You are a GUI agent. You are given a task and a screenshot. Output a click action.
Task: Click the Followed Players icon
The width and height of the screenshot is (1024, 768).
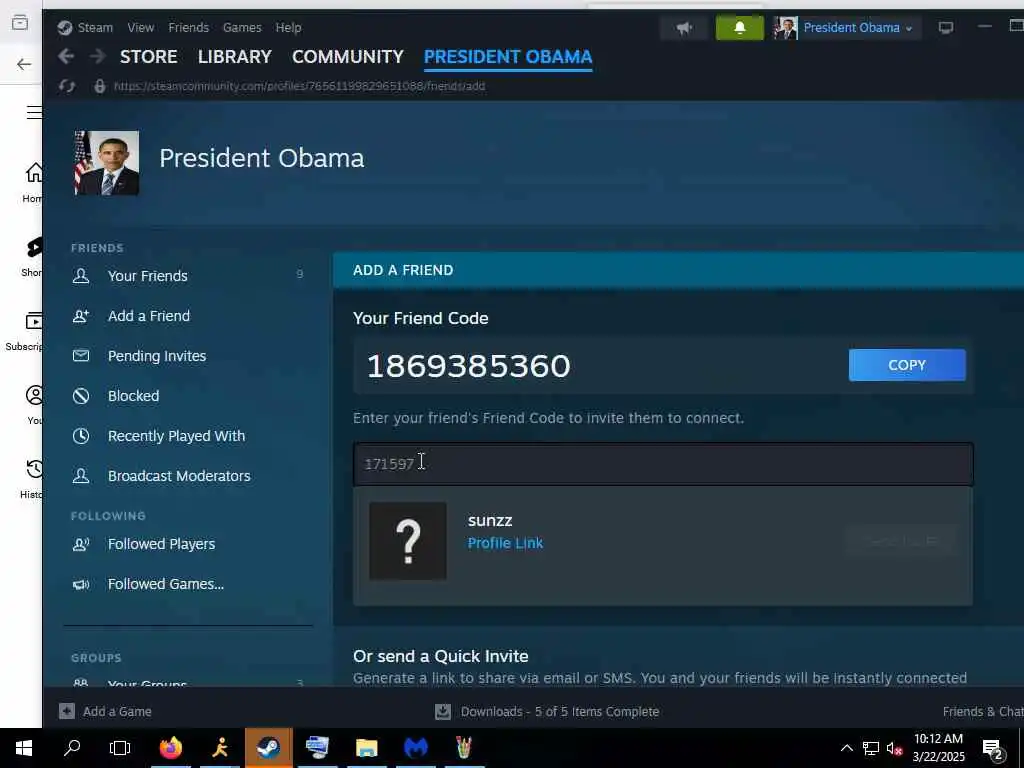click(x=81, y=544)
